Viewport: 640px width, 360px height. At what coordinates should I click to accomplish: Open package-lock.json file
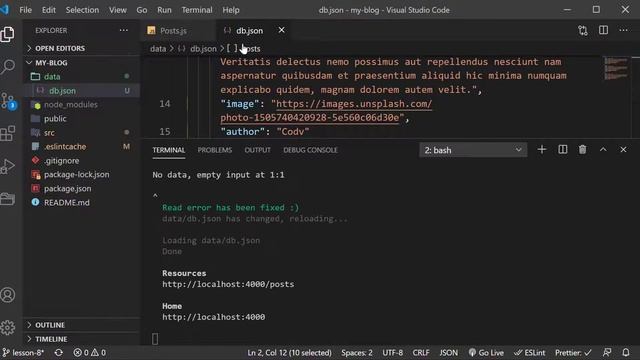click(x=76, y=174)
